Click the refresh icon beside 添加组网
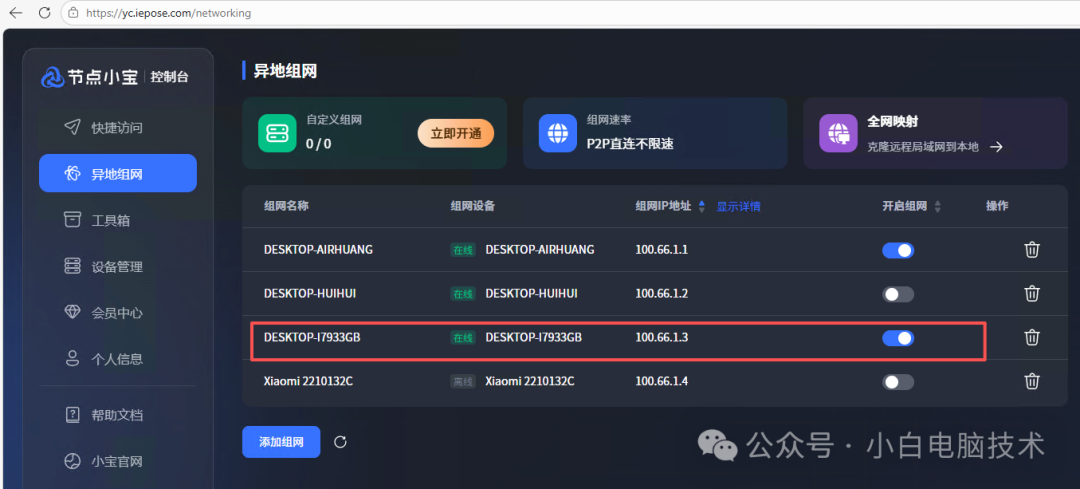 (340, 442)
